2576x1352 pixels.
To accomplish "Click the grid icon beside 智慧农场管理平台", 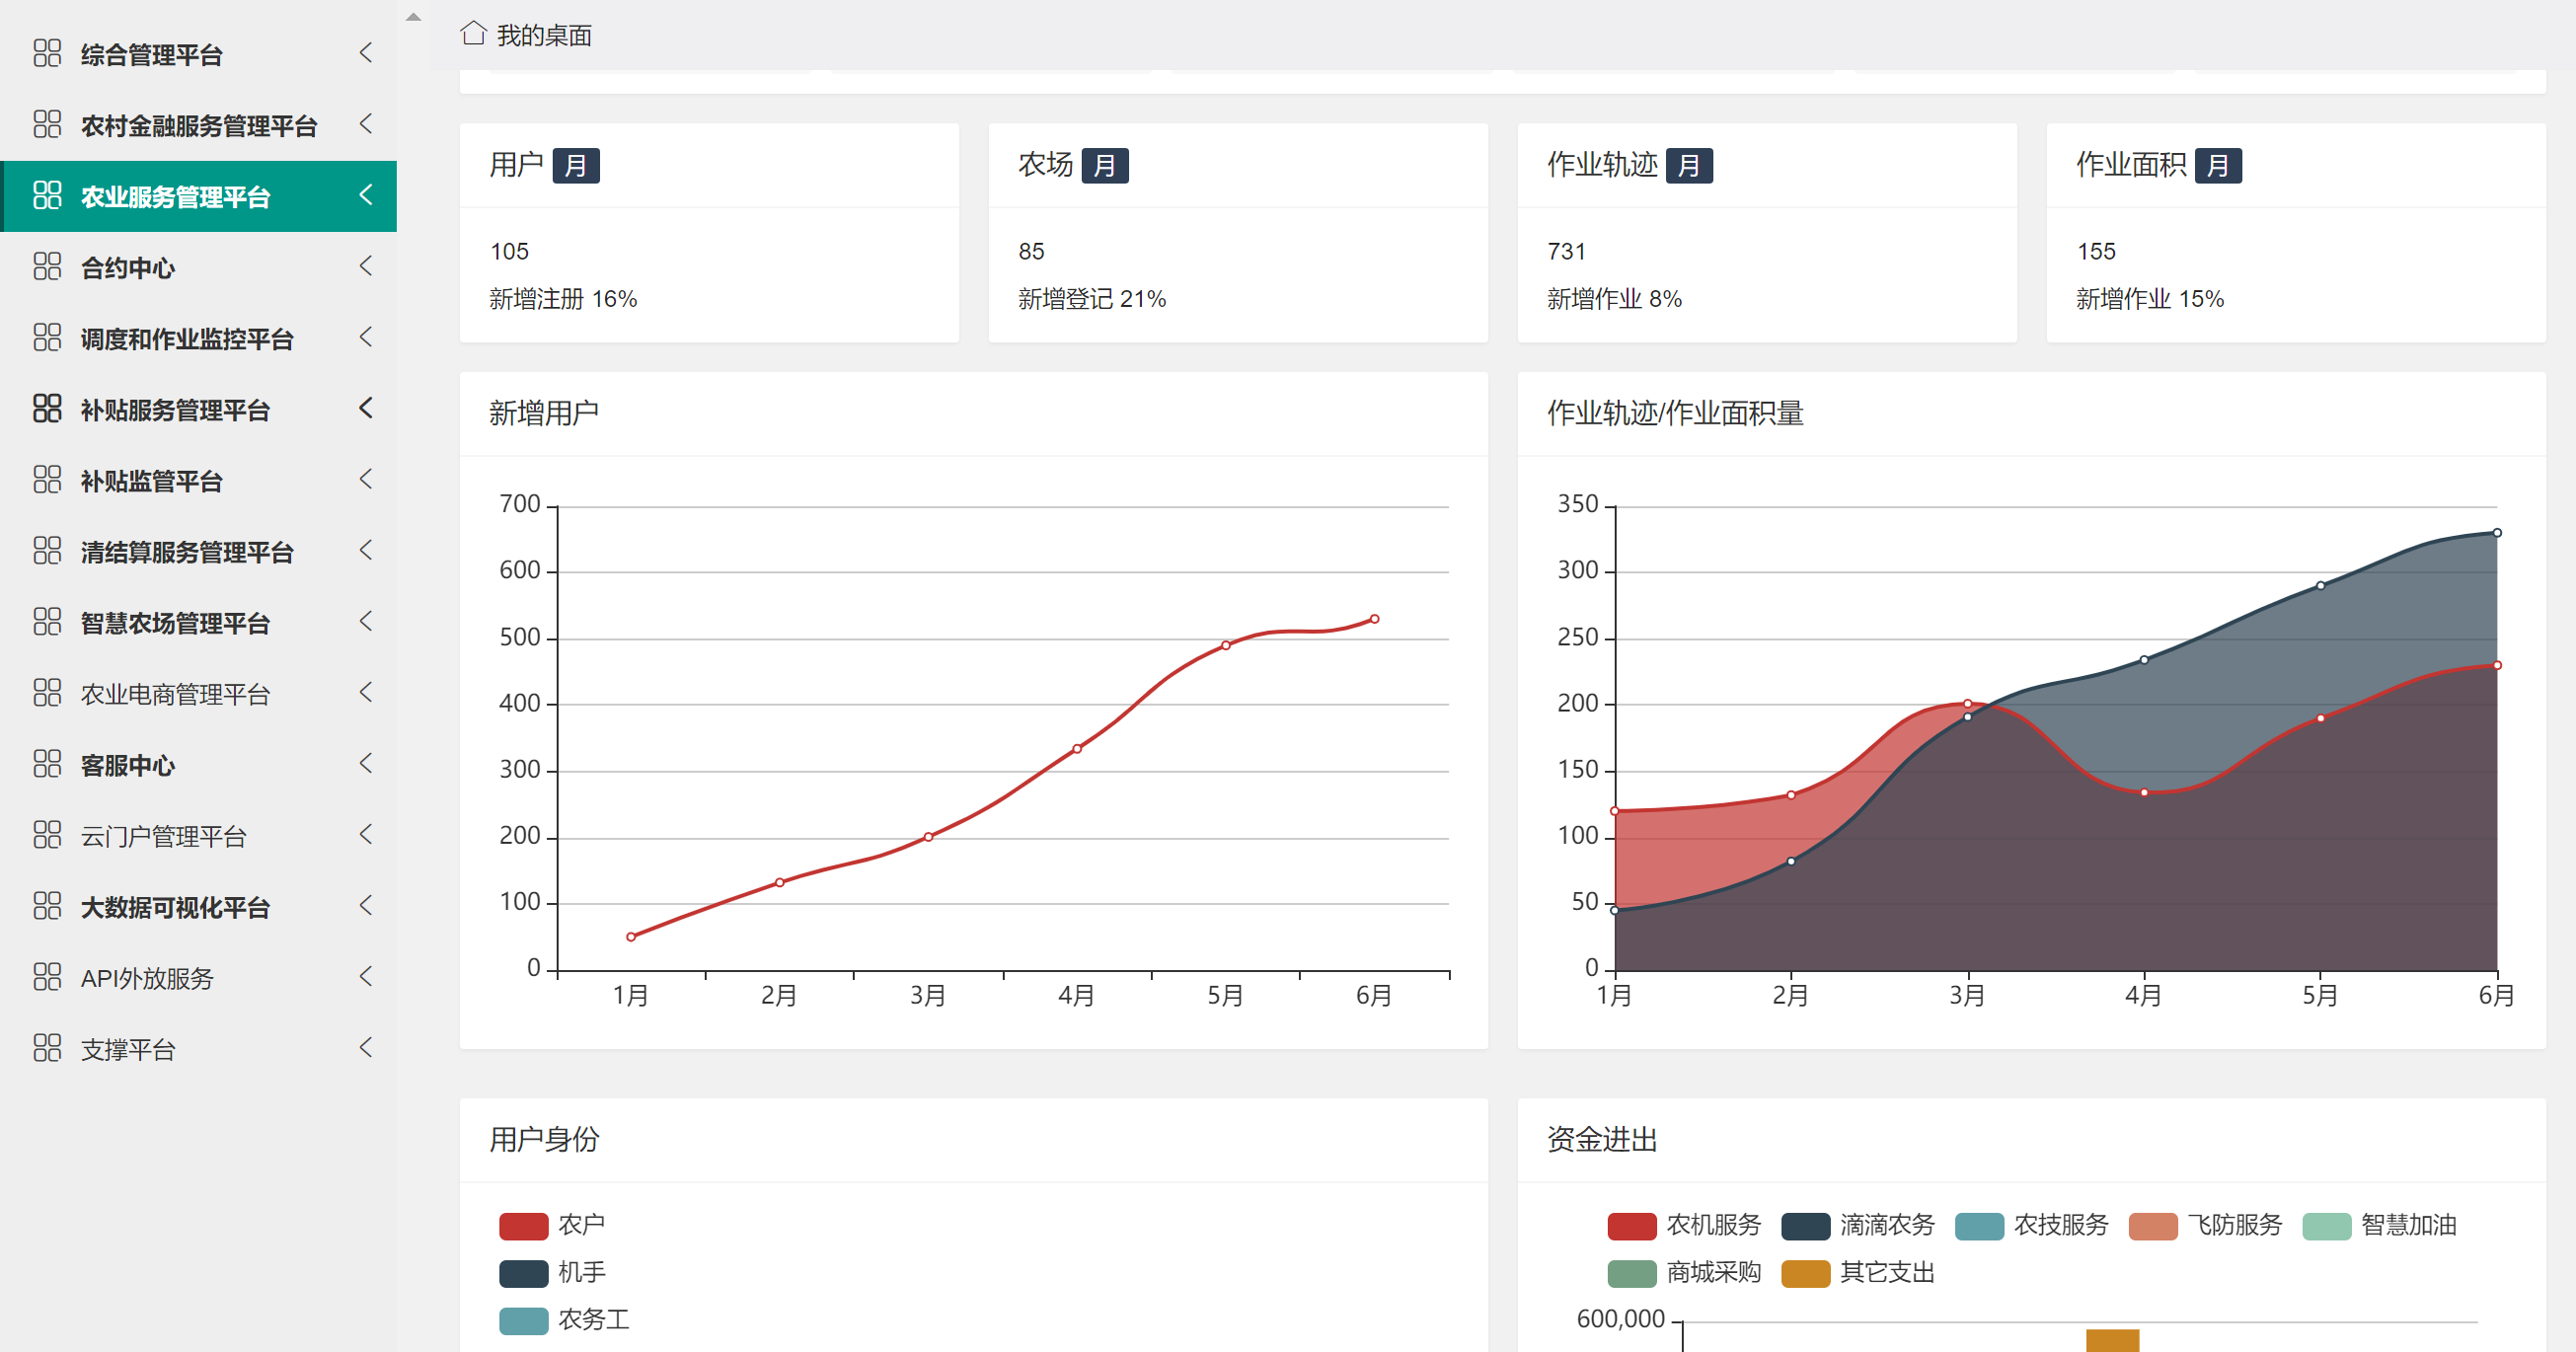I will (x=47, y=621).
